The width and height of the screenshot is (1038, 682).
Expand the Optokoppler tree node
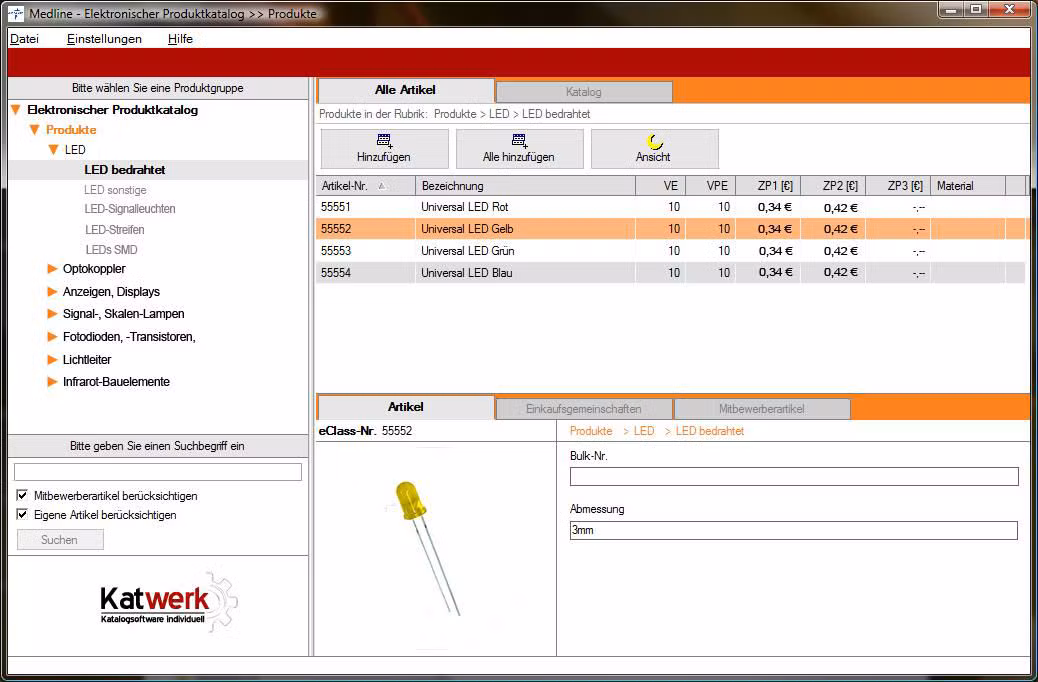[x=52, y=269]
